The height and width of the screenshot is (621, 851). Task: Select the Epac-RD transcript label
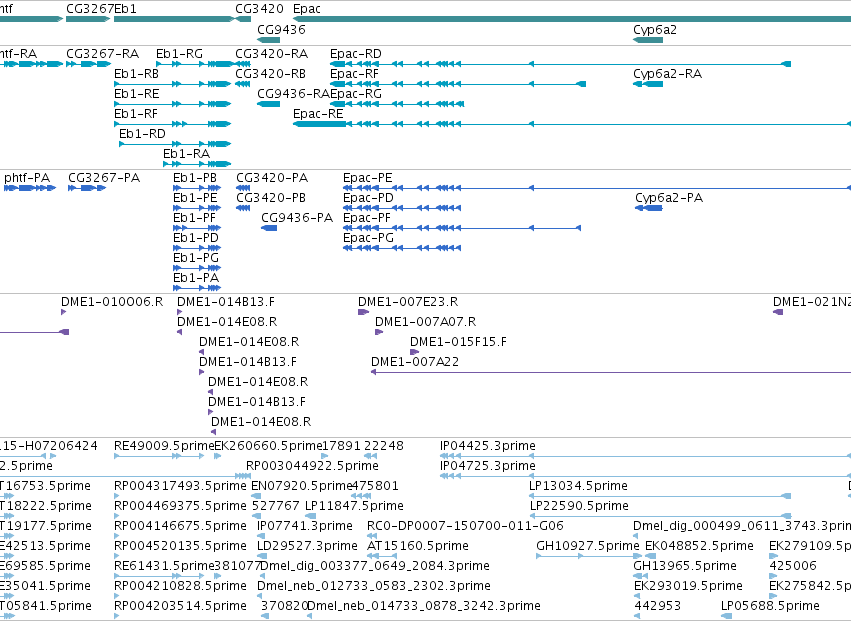(355, 54)
